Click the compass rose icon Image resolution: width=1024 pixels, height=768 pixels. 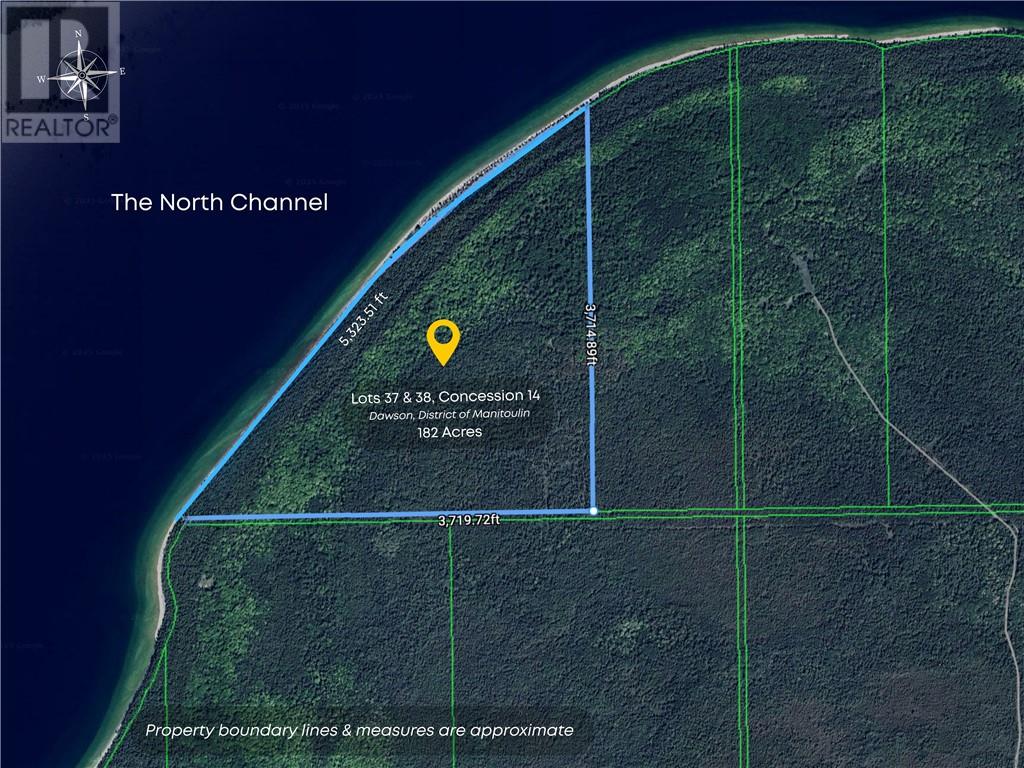click(82, 75)
